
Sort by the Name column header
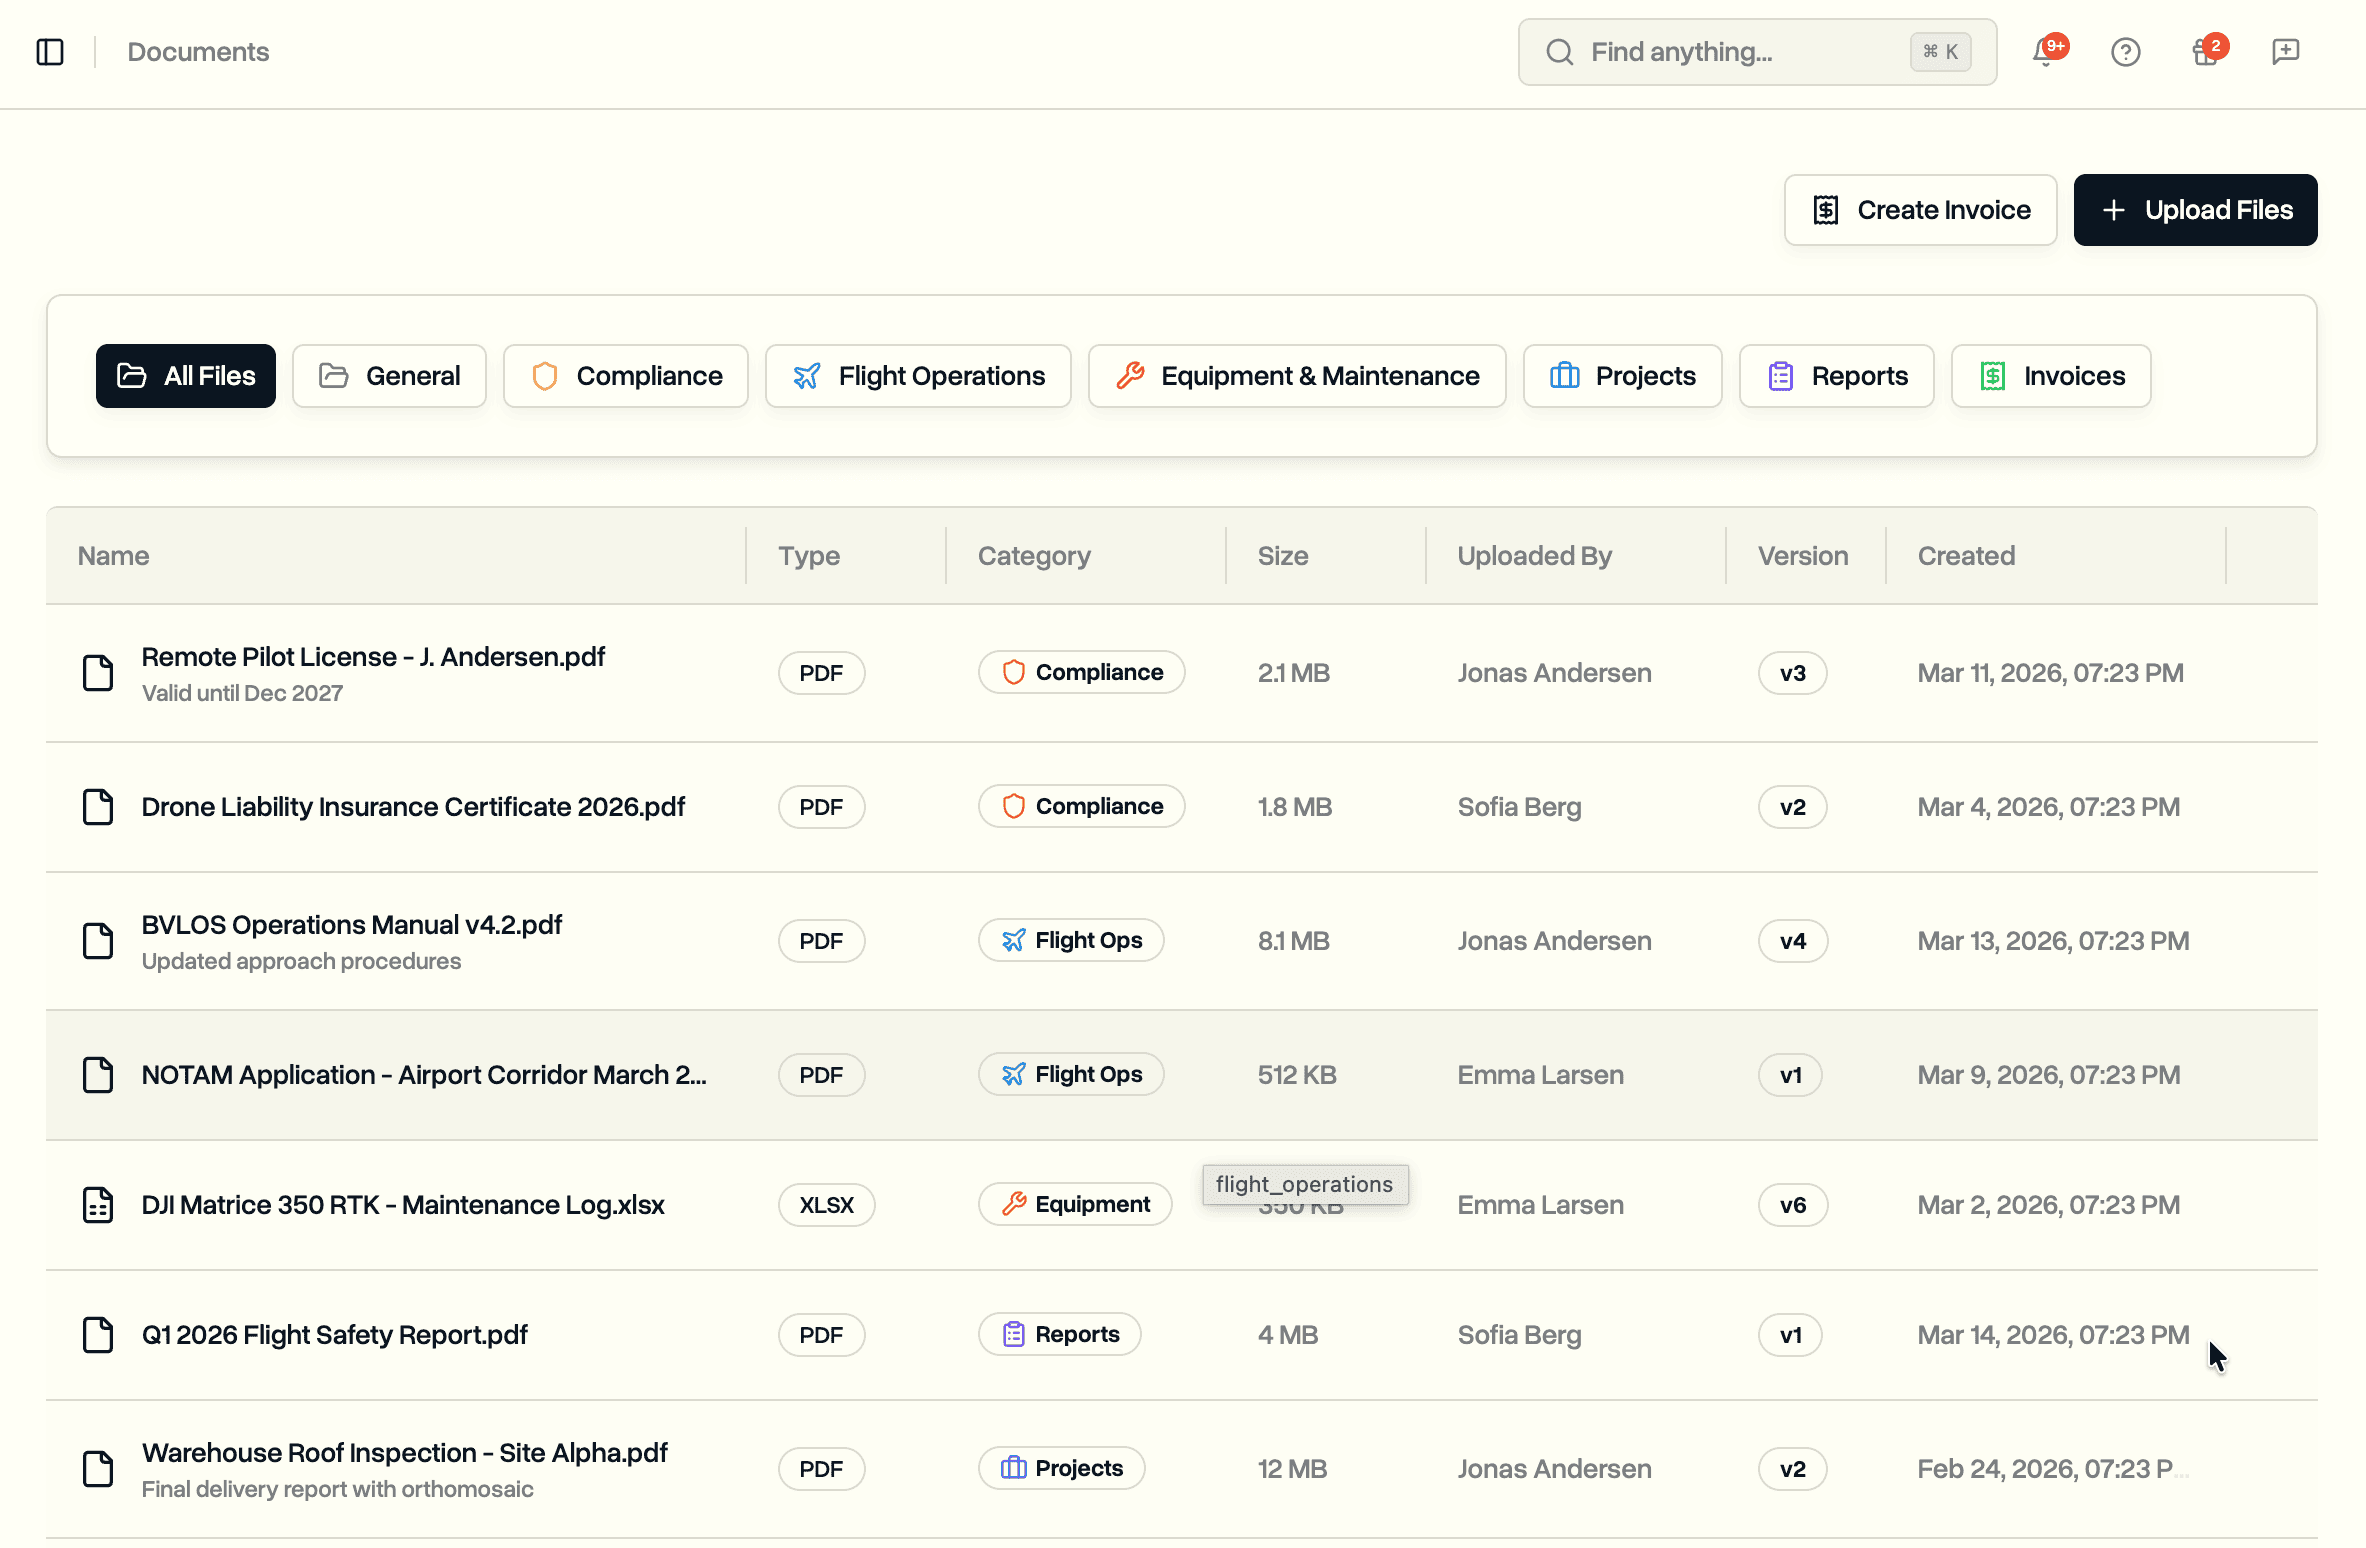(114, 556)
